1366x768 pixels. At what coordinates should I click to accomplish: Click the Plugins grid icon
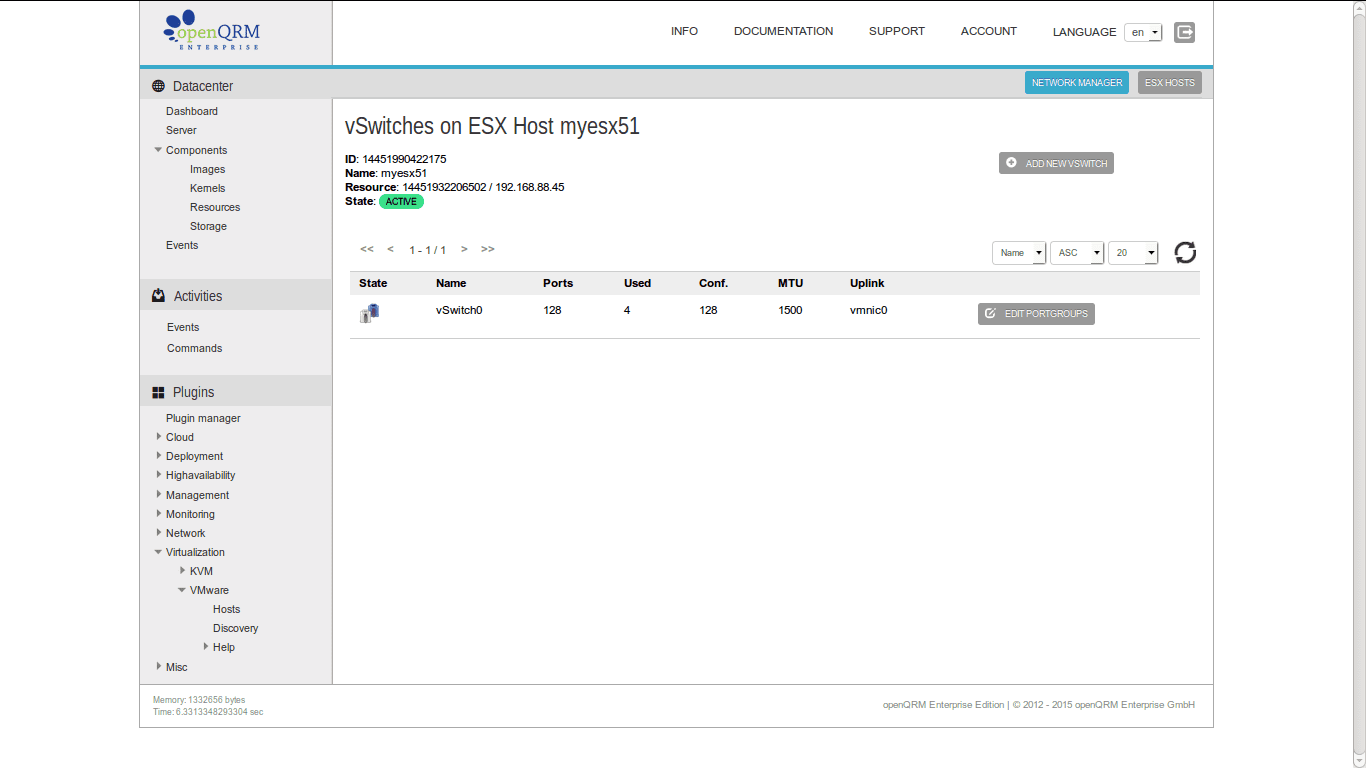pyautogui.click(x=158, y=392)
